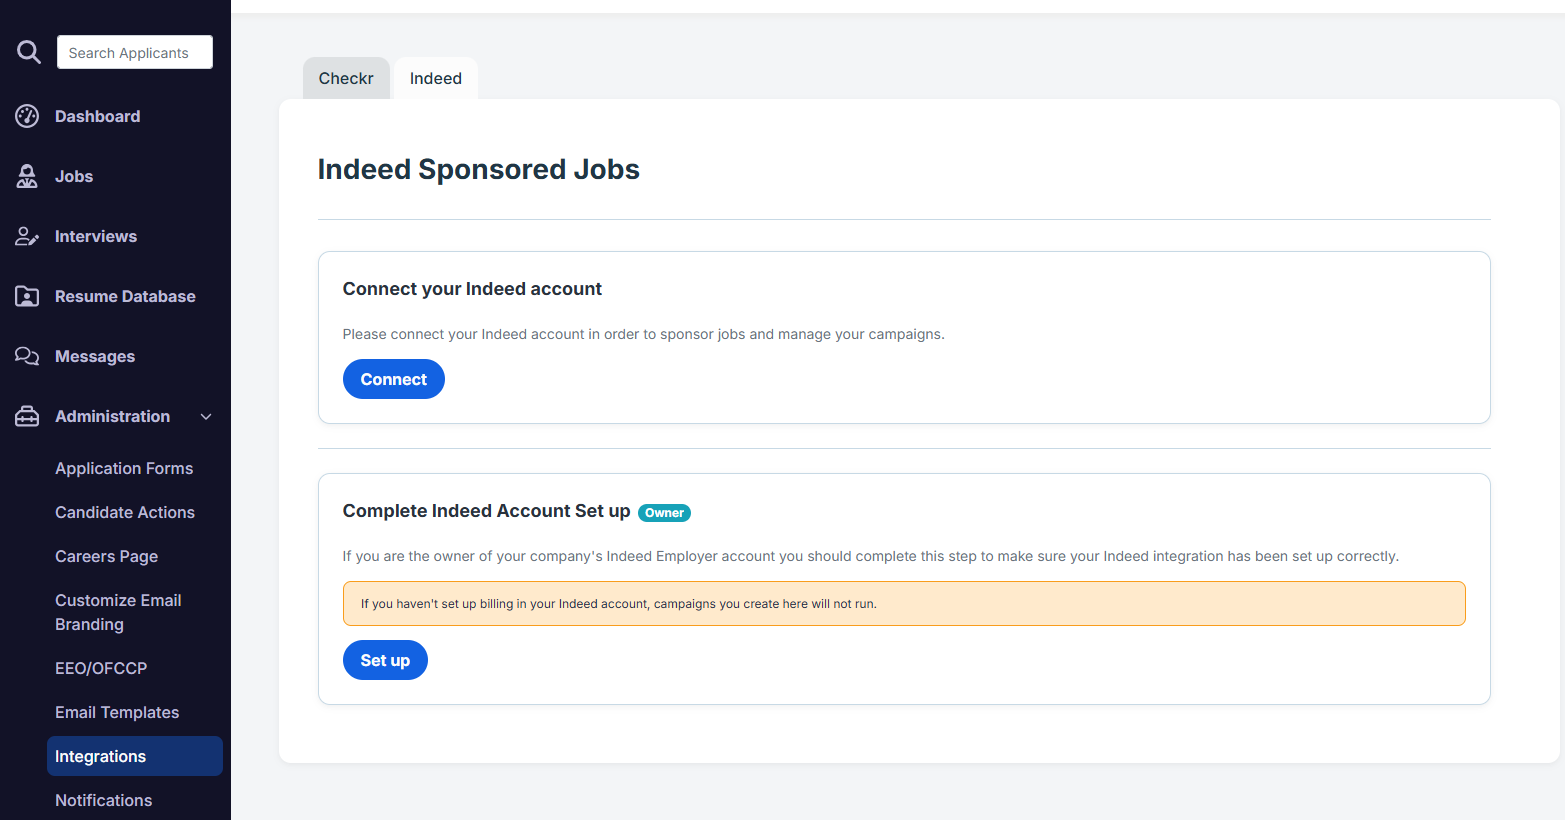Focus the Search Applicants field

(135, 52)
